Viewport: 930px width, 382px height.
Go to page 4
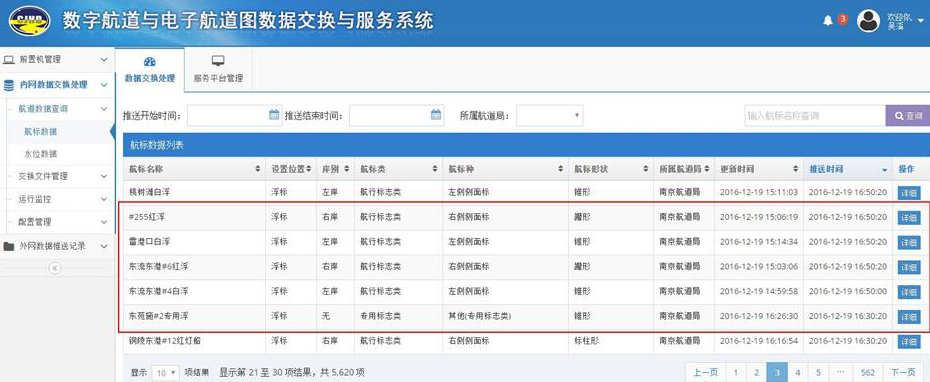coord(797,373)
